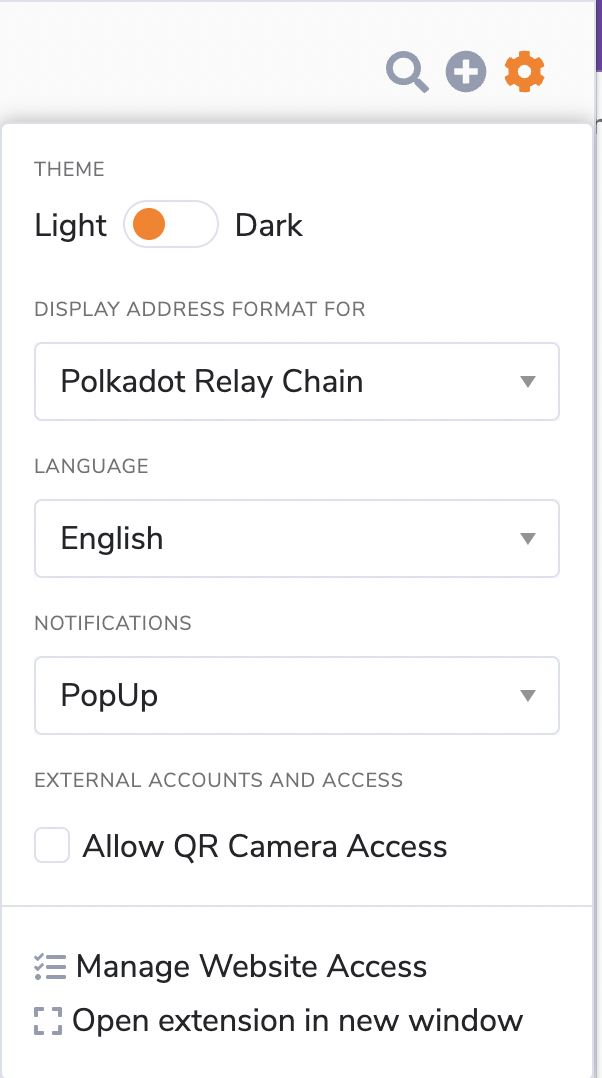Click the search magnifier icon
Image resolution: width=602 pixels, height=1078 pixels.
tap(407, 73)
